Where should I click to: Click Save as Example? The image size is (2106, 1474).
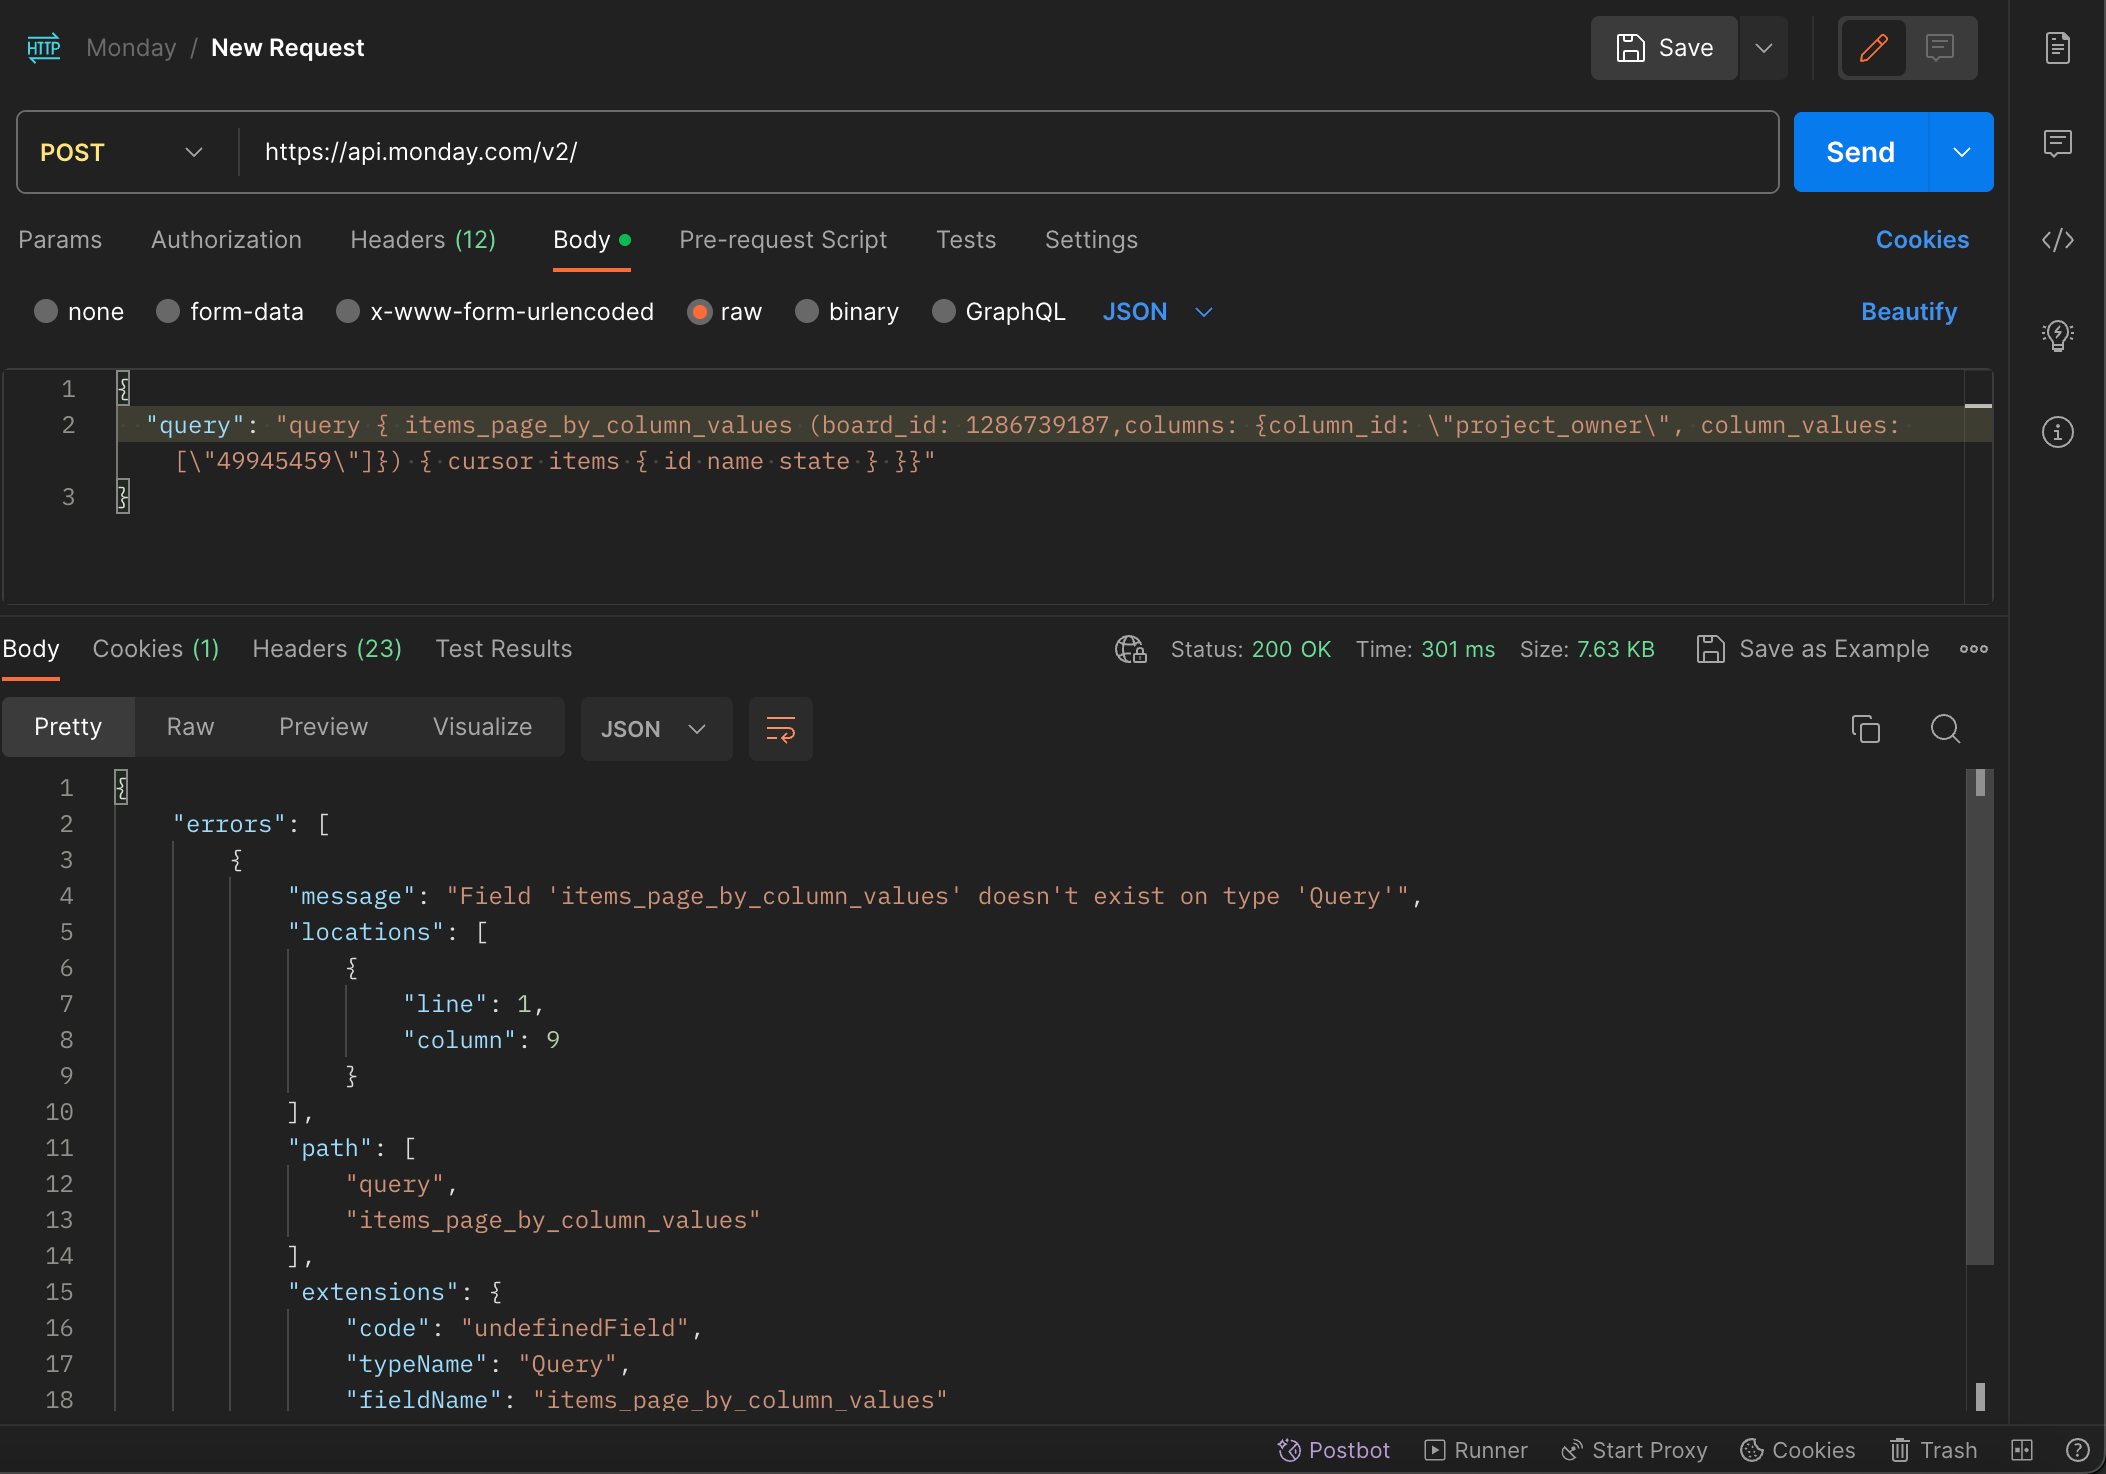pos(1812,649)
